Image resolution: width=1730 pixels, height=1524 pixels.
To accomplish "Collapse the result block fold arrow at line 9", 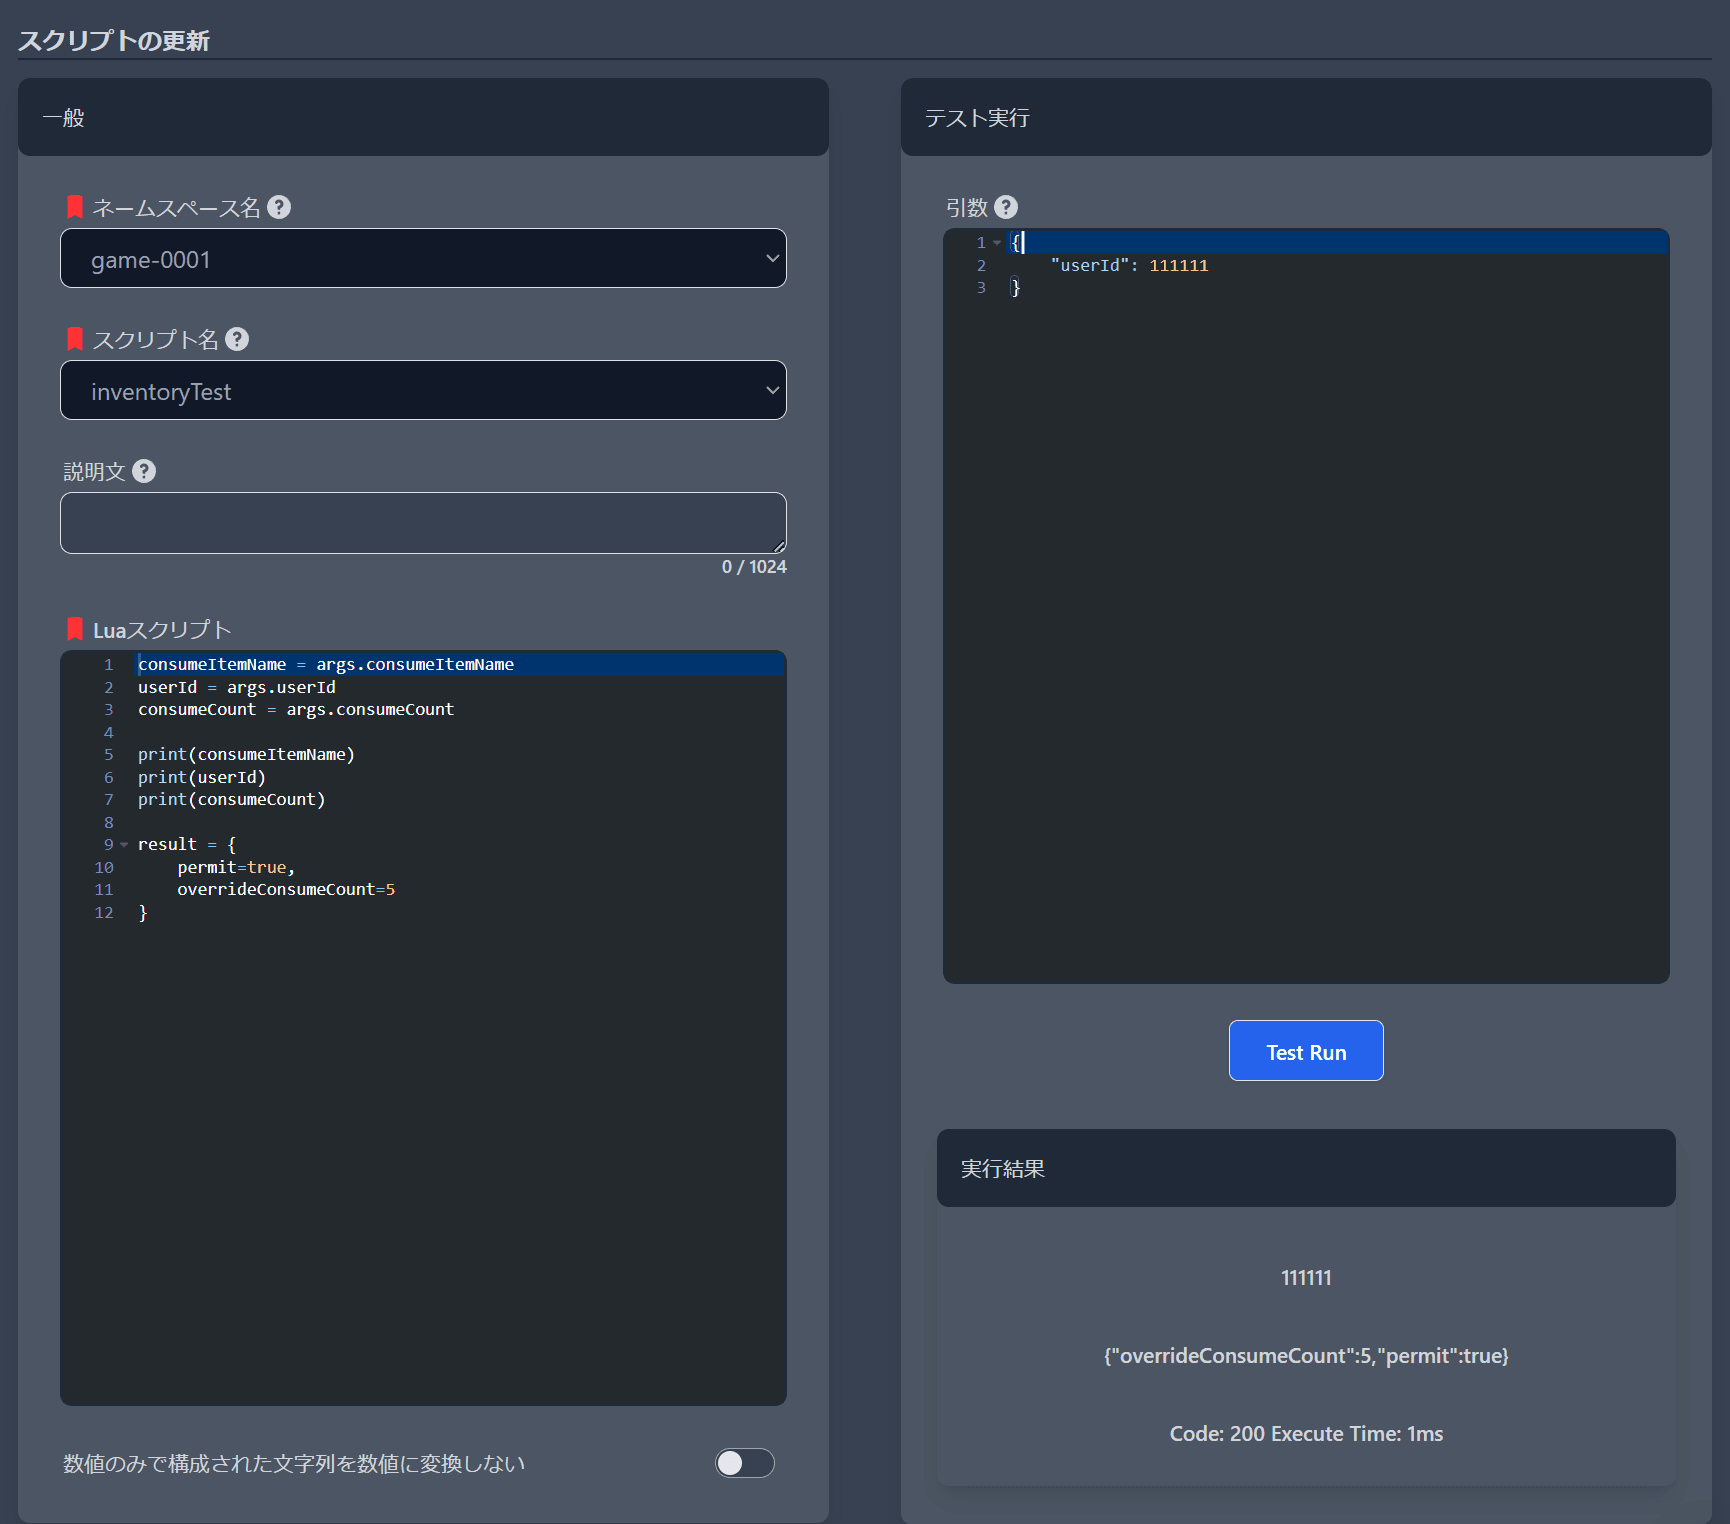I will [124, 845].
